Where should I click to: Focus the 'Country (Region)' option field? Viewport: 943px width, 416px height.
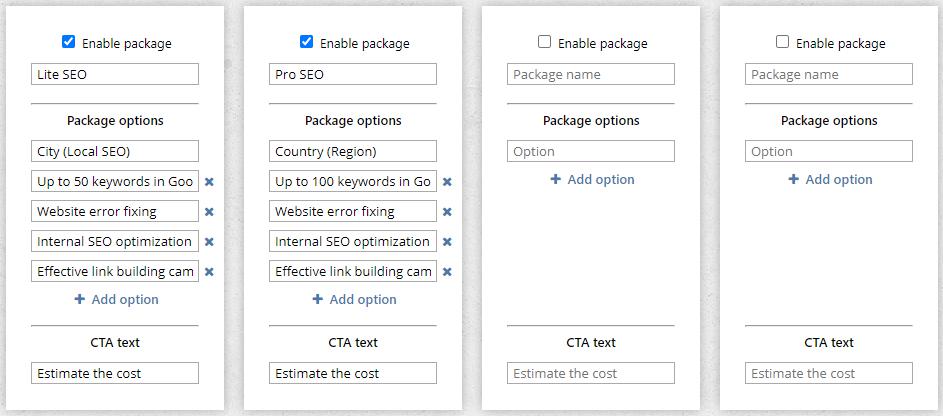[x=352, y=151]
